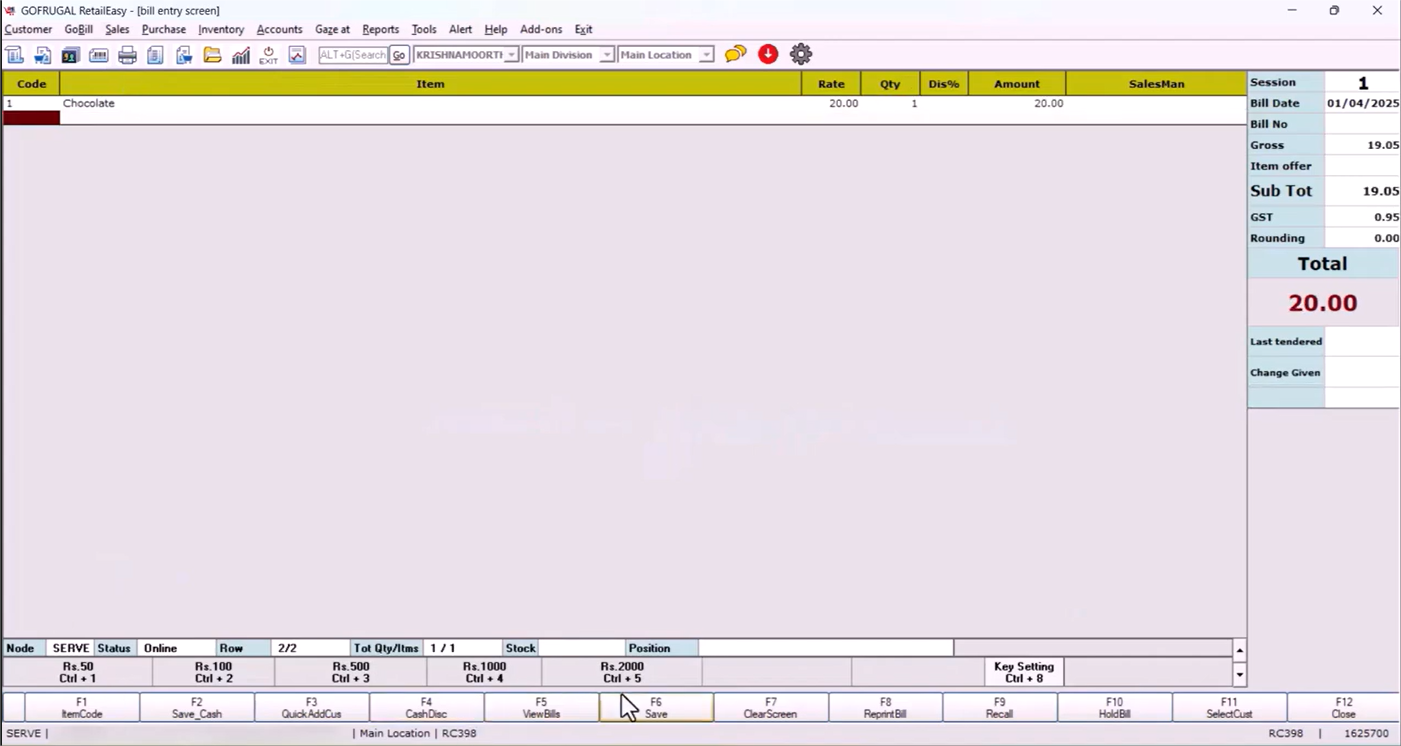The width and height of the screenshot is (1401, 746).
Task: Click the SalesMan column header
Action: 1156,84
